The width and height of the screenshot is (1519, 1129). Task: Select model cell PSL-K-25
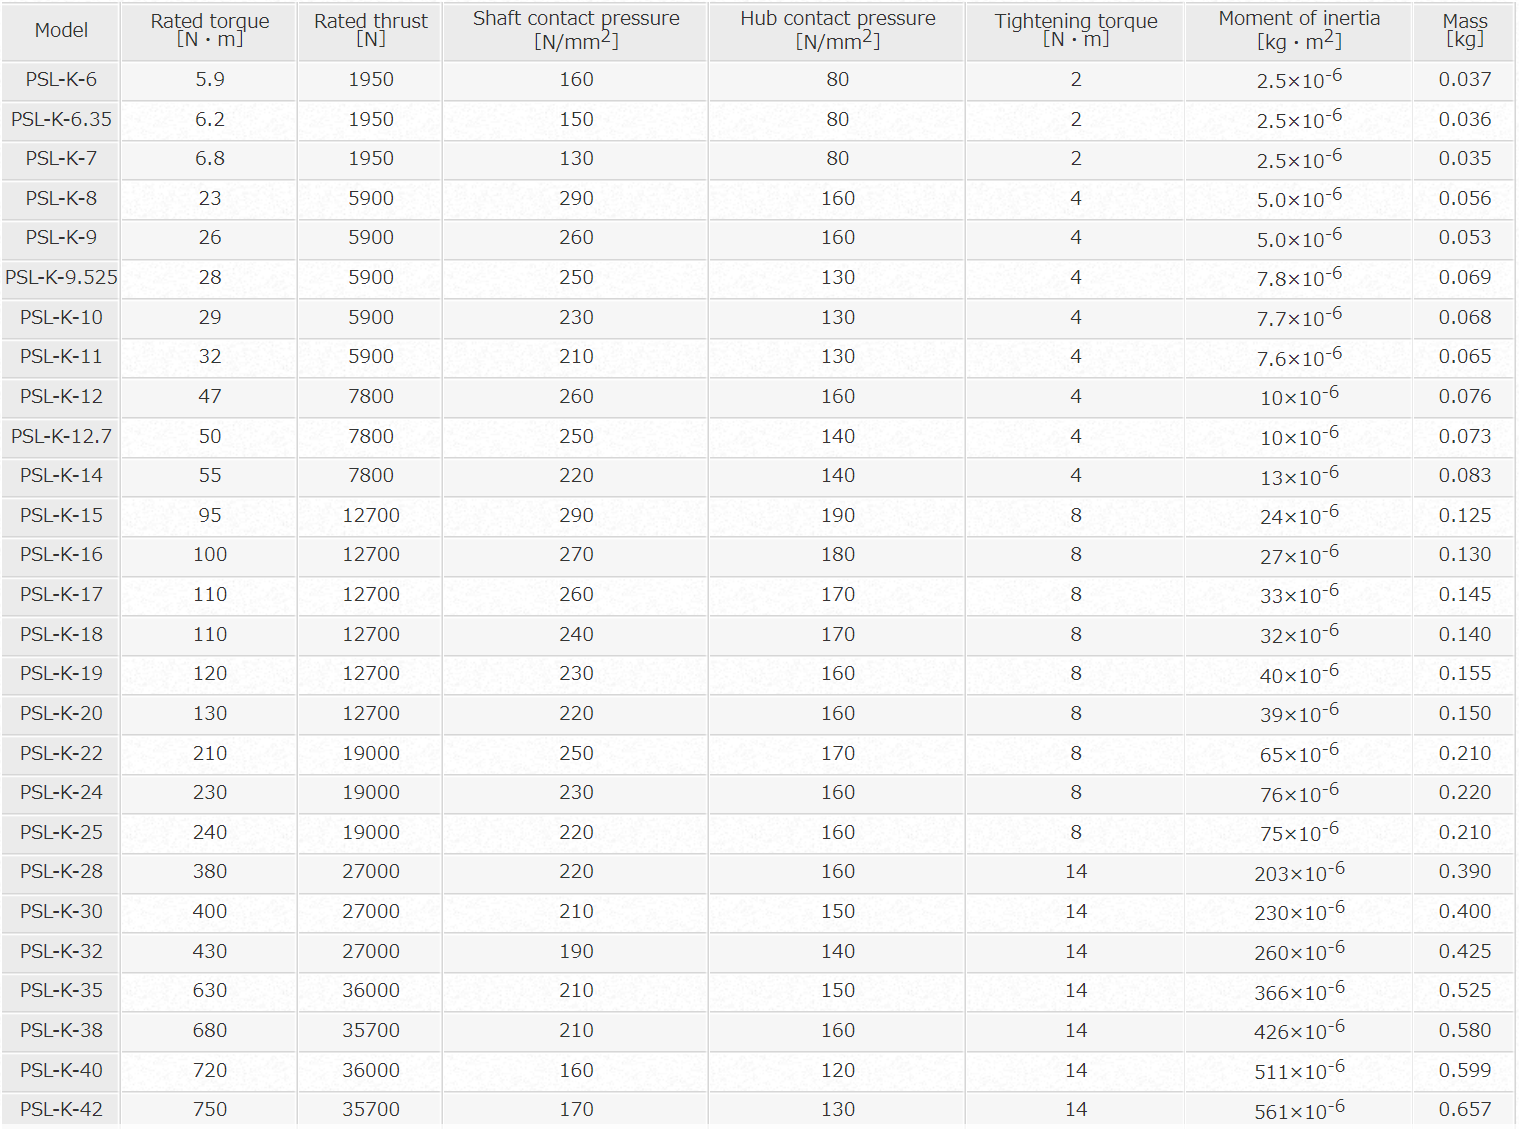61,833
